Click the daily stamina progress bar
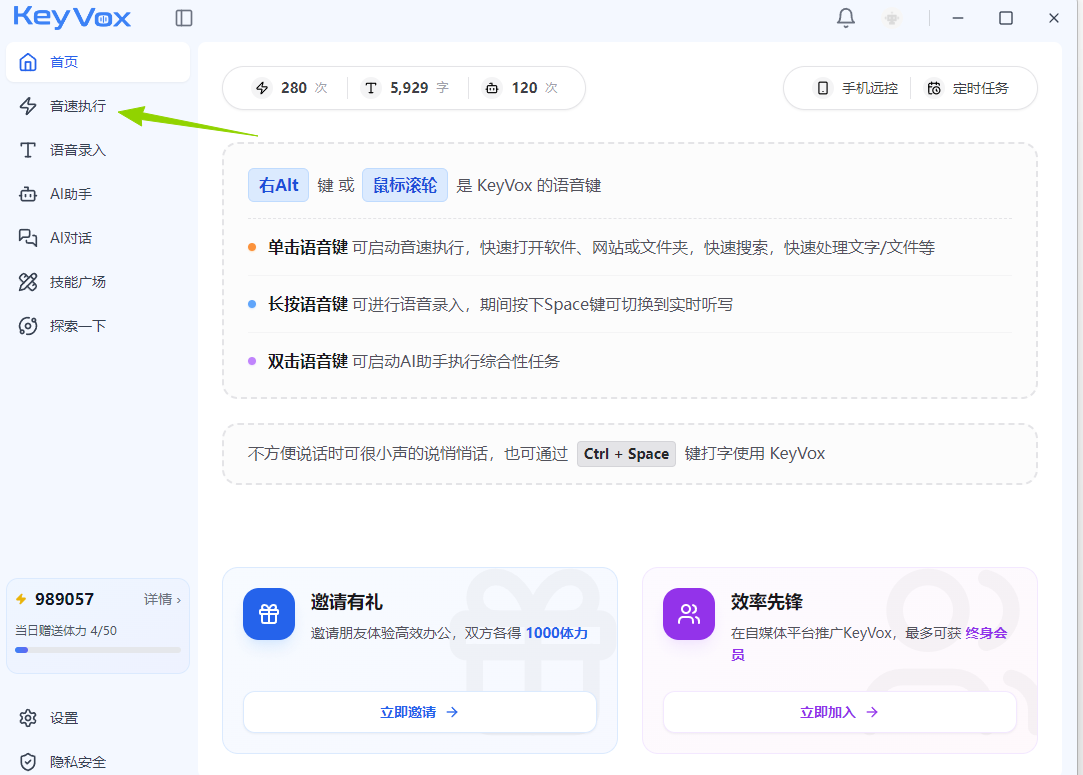The height and width of the screenshot is (775, 1083). 97,650
